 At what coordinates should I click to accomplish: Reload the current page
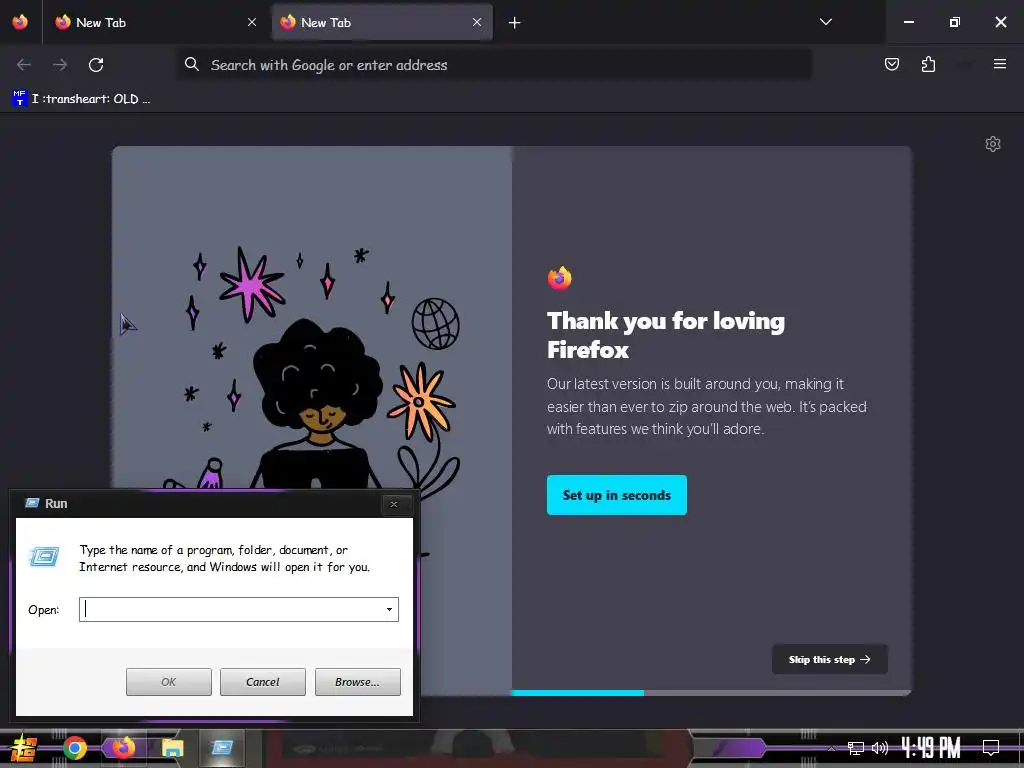pyautogui.click(x=96, y=64)
